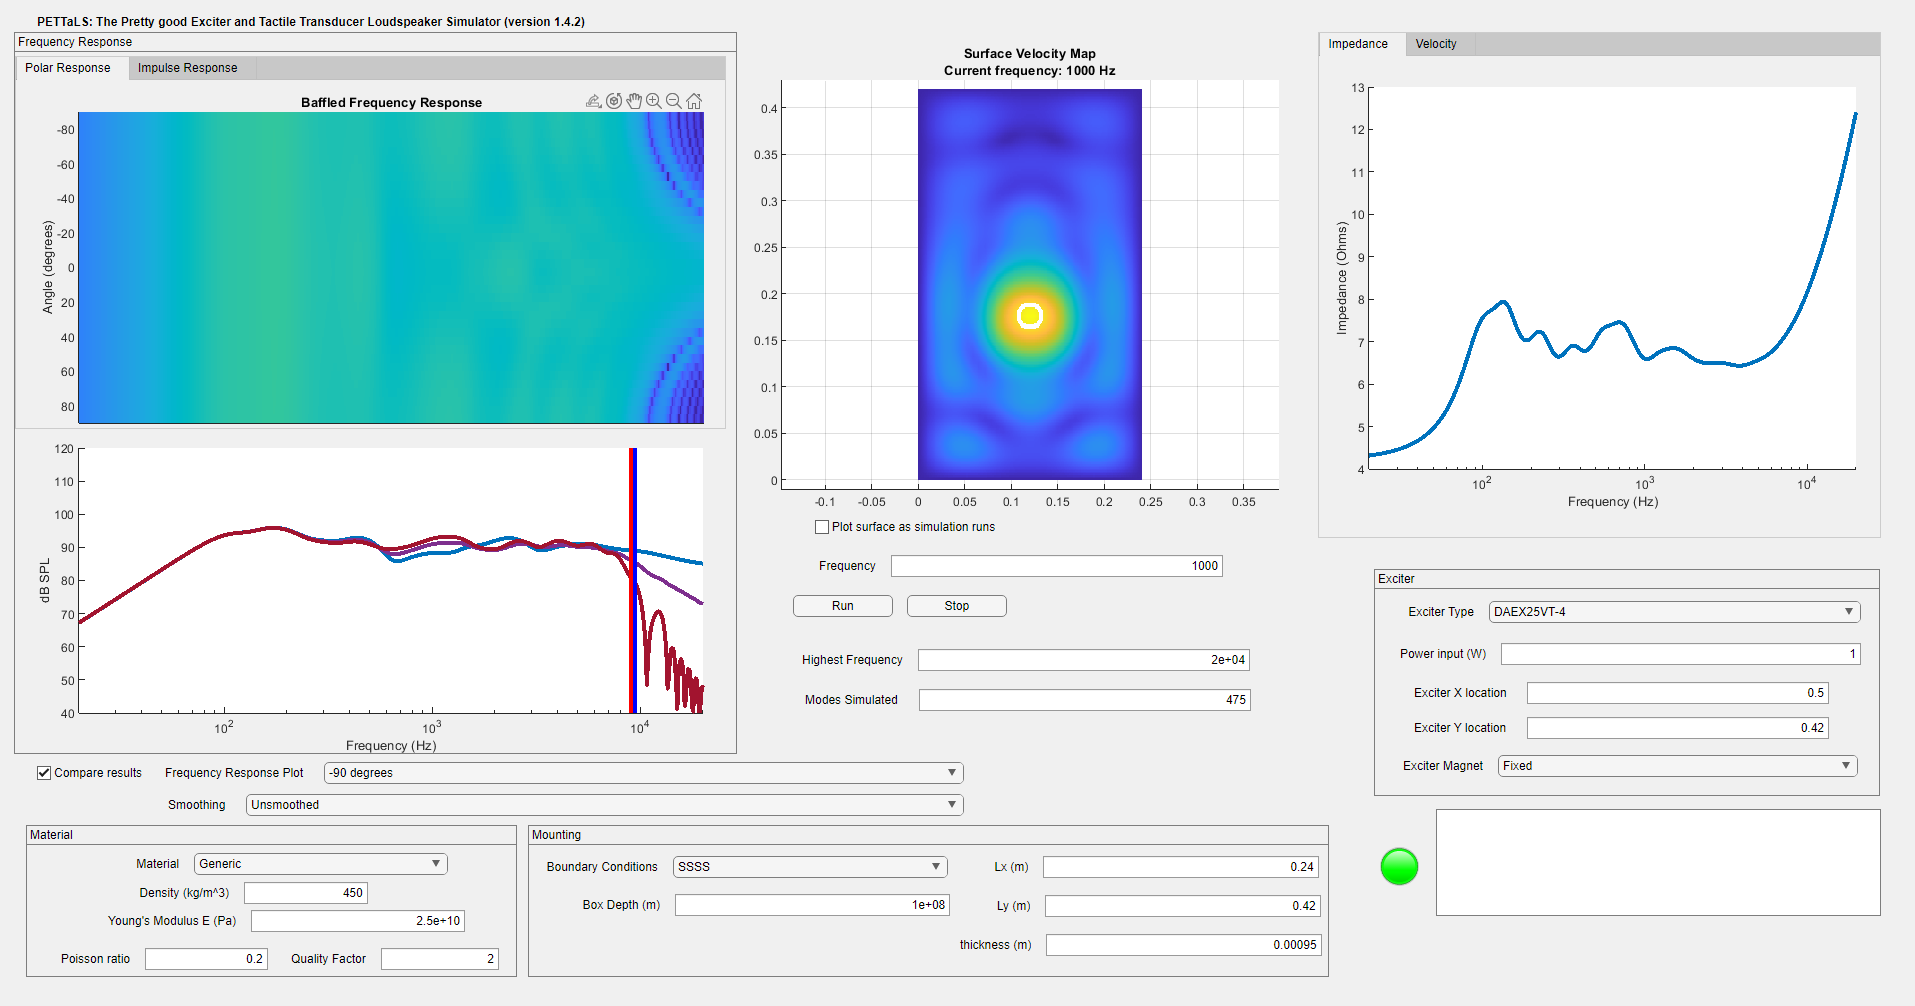Screen dimensions: 1915x1006
Task: Open the Exciter Magnet Fixed dropdown
Action: click(x=1678, y=766)
